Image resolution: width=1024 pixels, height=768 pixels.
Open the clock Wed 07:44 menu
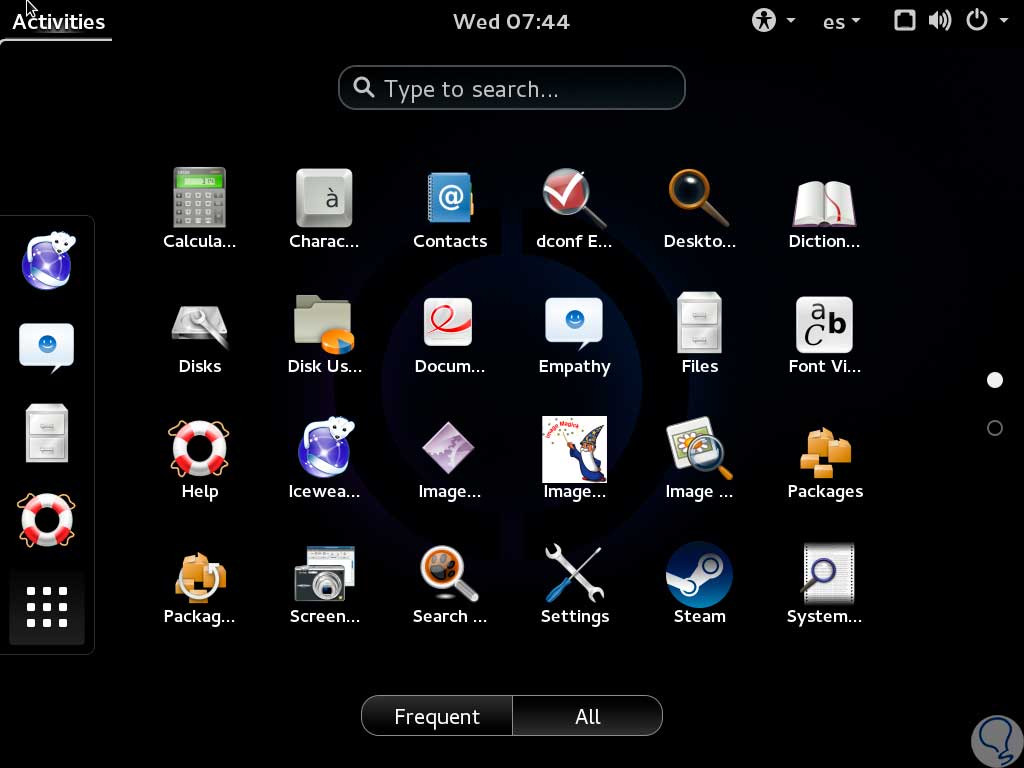(x=511, y=22)
